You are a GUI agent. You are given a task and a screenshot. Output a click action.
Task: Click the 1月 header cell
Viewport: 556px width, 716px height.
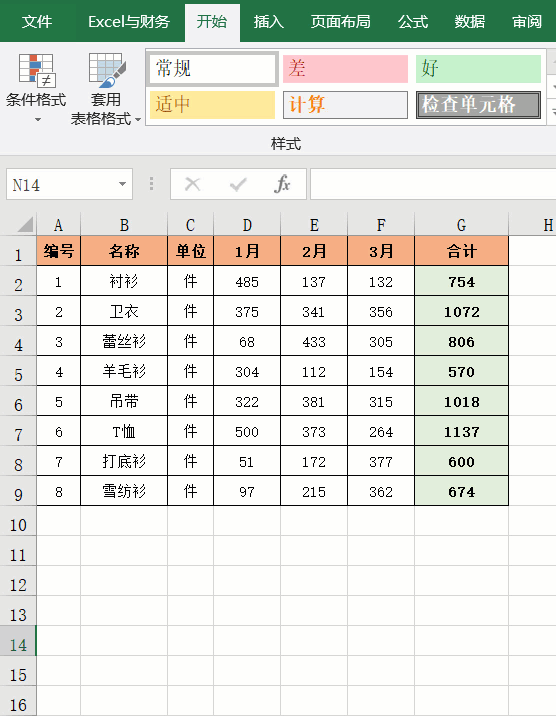[247, 251]
